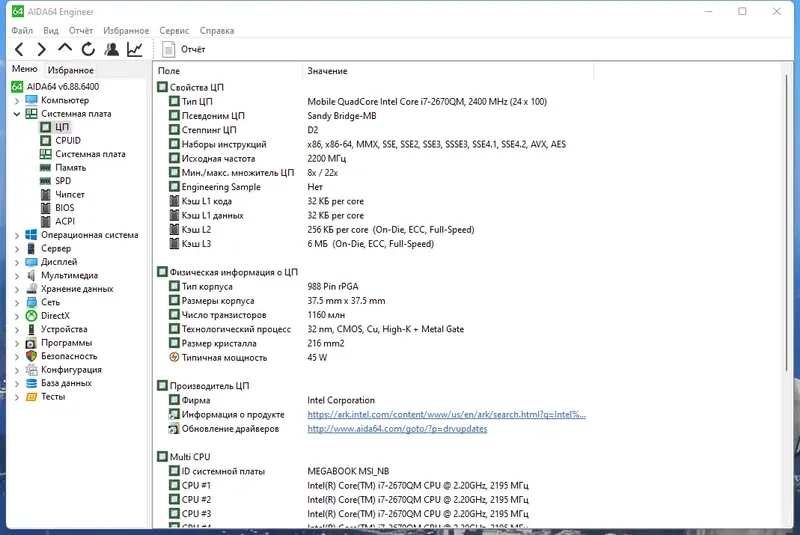Open the aida64.com driver updates link
This screenshot has width=800, height=535.
tap(397, 429)
